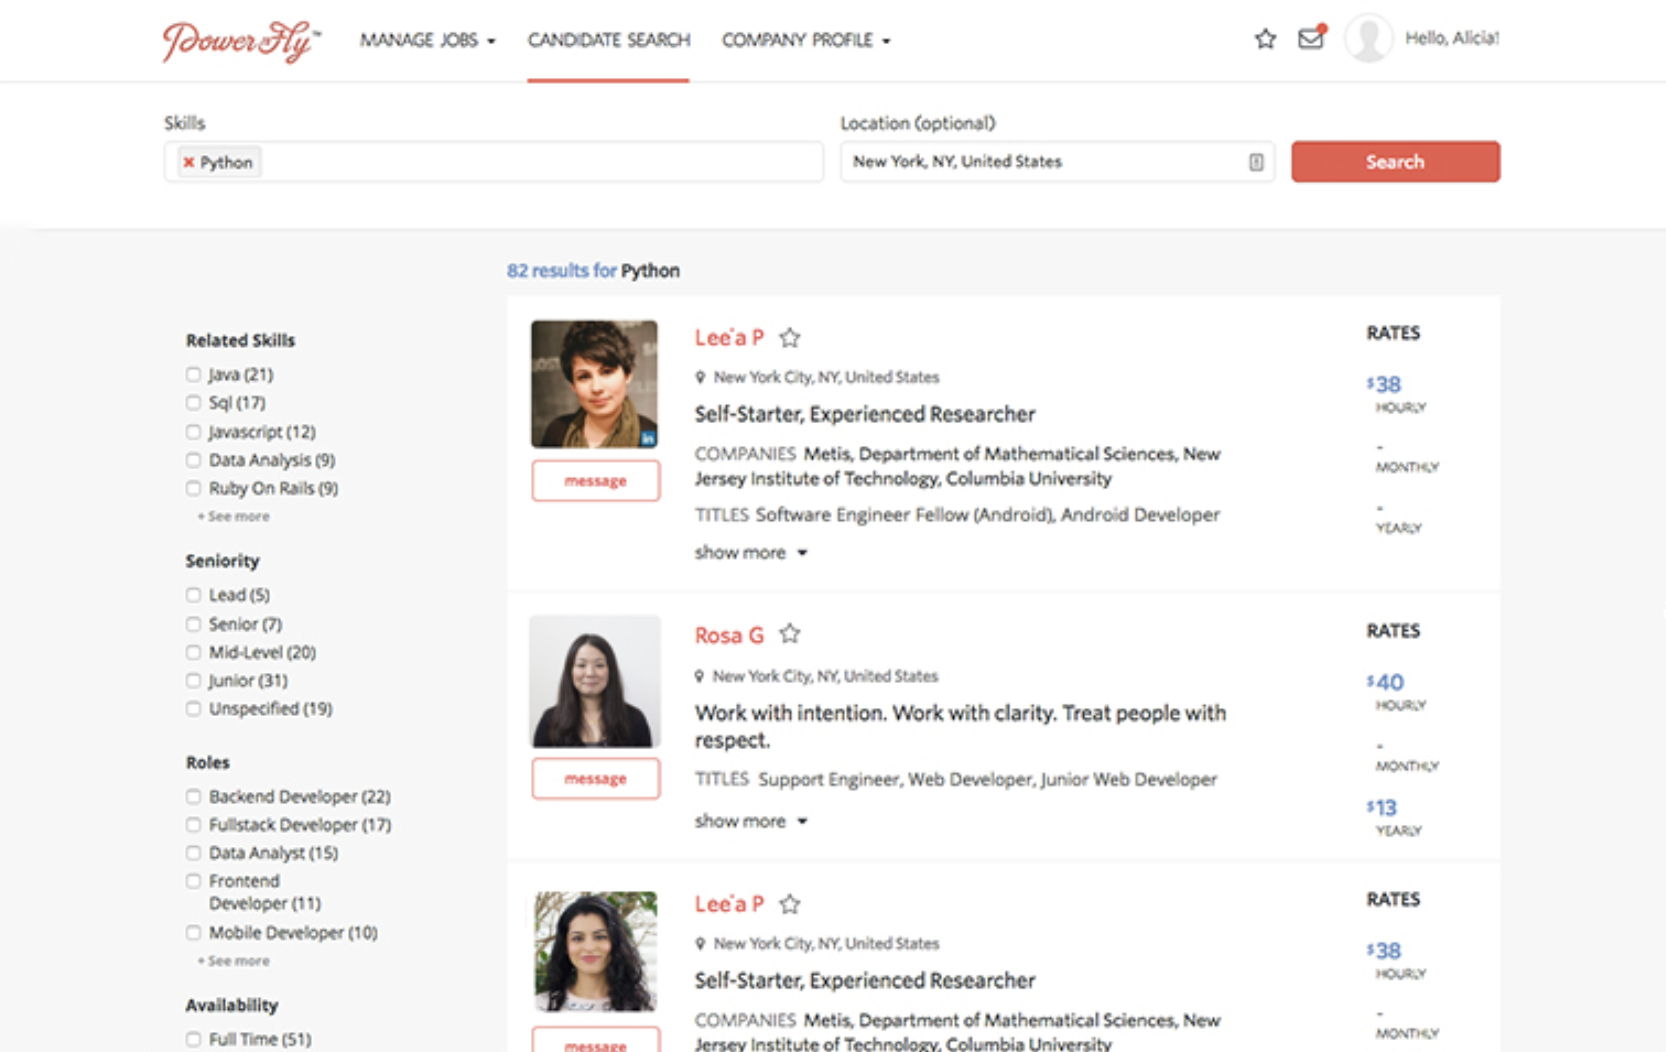Screen dimensions: 1666x1052
Task: Click the Location input field
Action: click(x=1057, y=161)
